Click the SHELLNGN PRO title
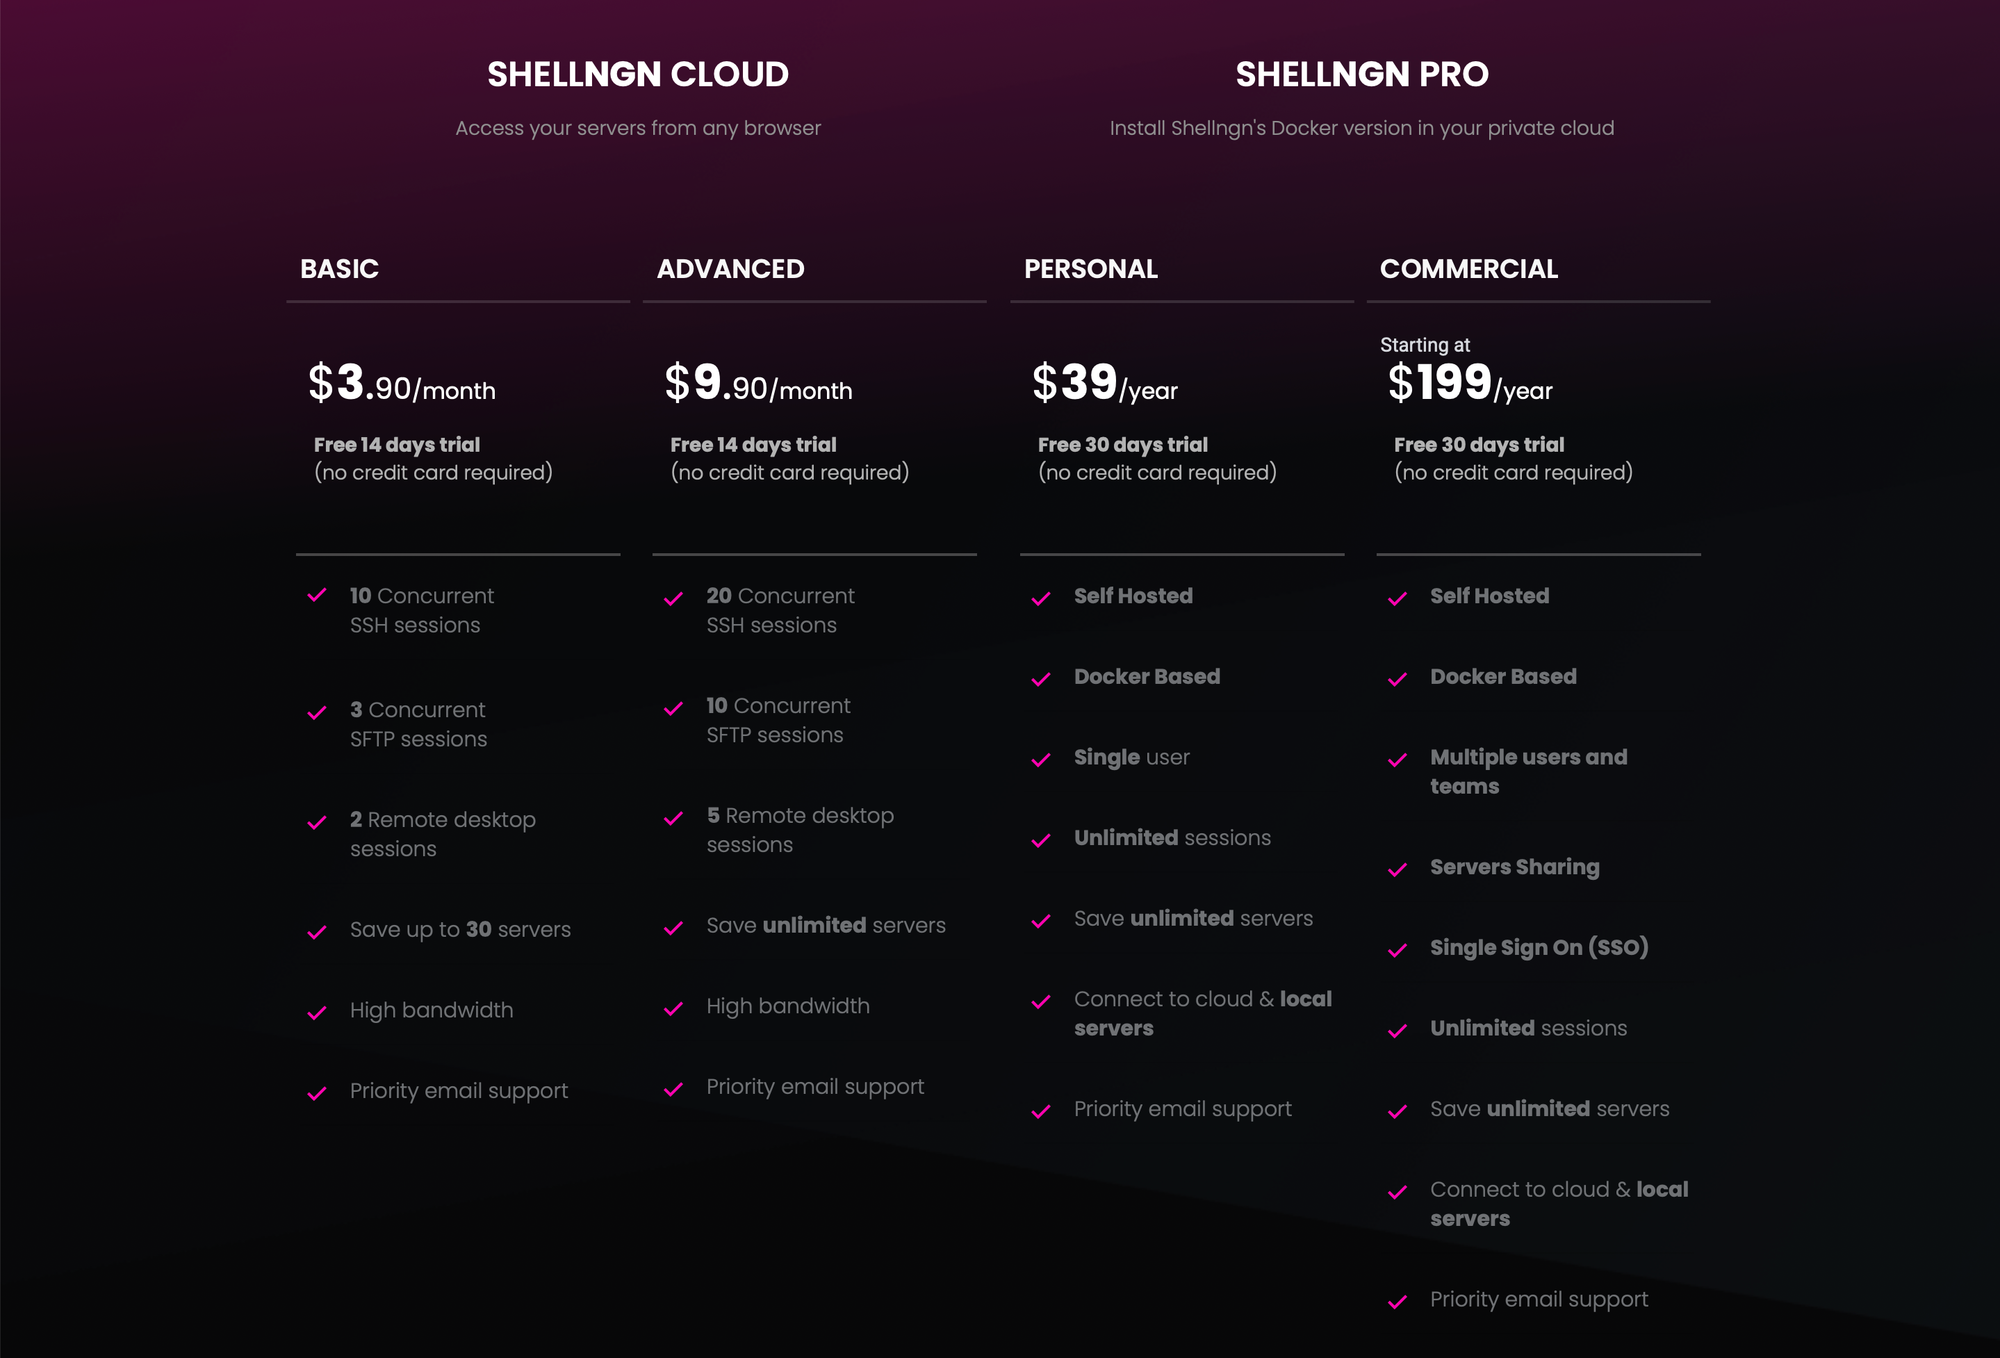Screen dimensions: 2000x1358 1361,74
